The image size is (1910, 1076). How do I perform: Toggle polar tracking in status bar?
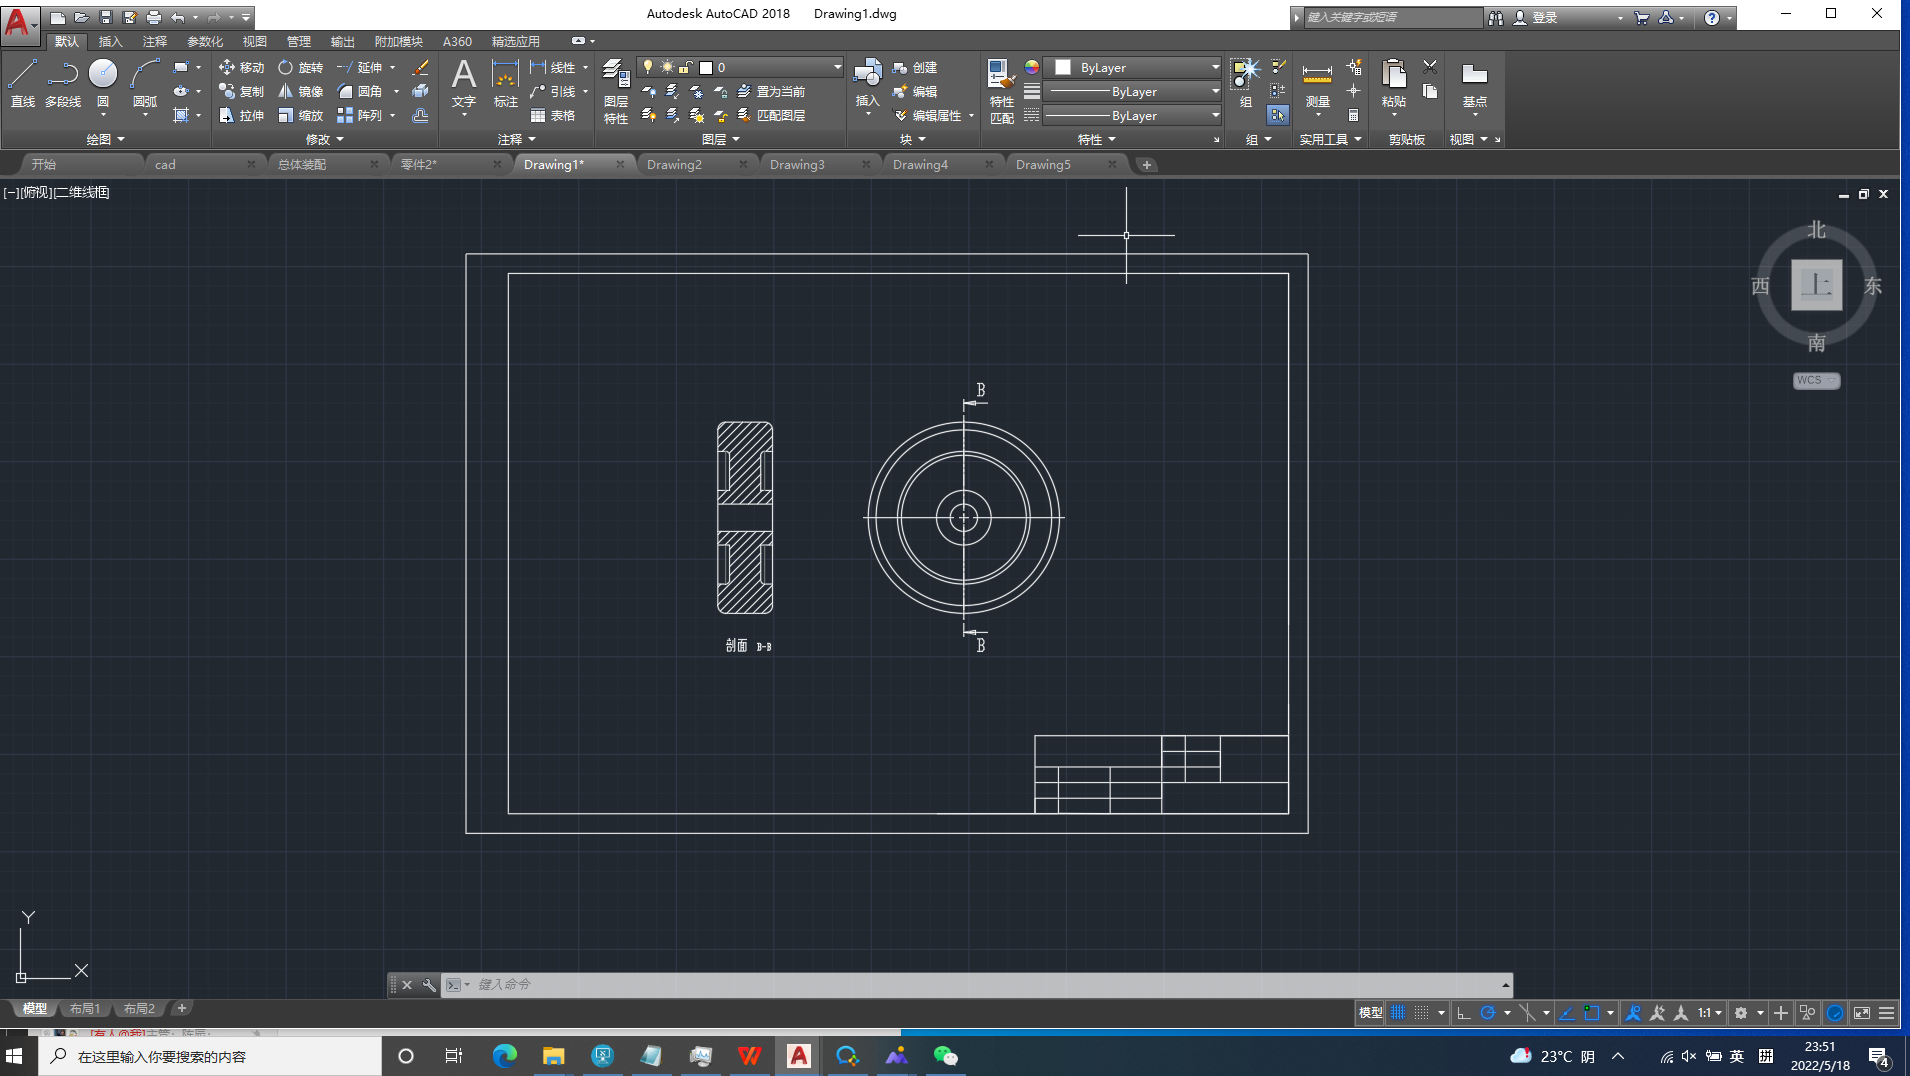pyautogui.click(x=1488, y=1013)
